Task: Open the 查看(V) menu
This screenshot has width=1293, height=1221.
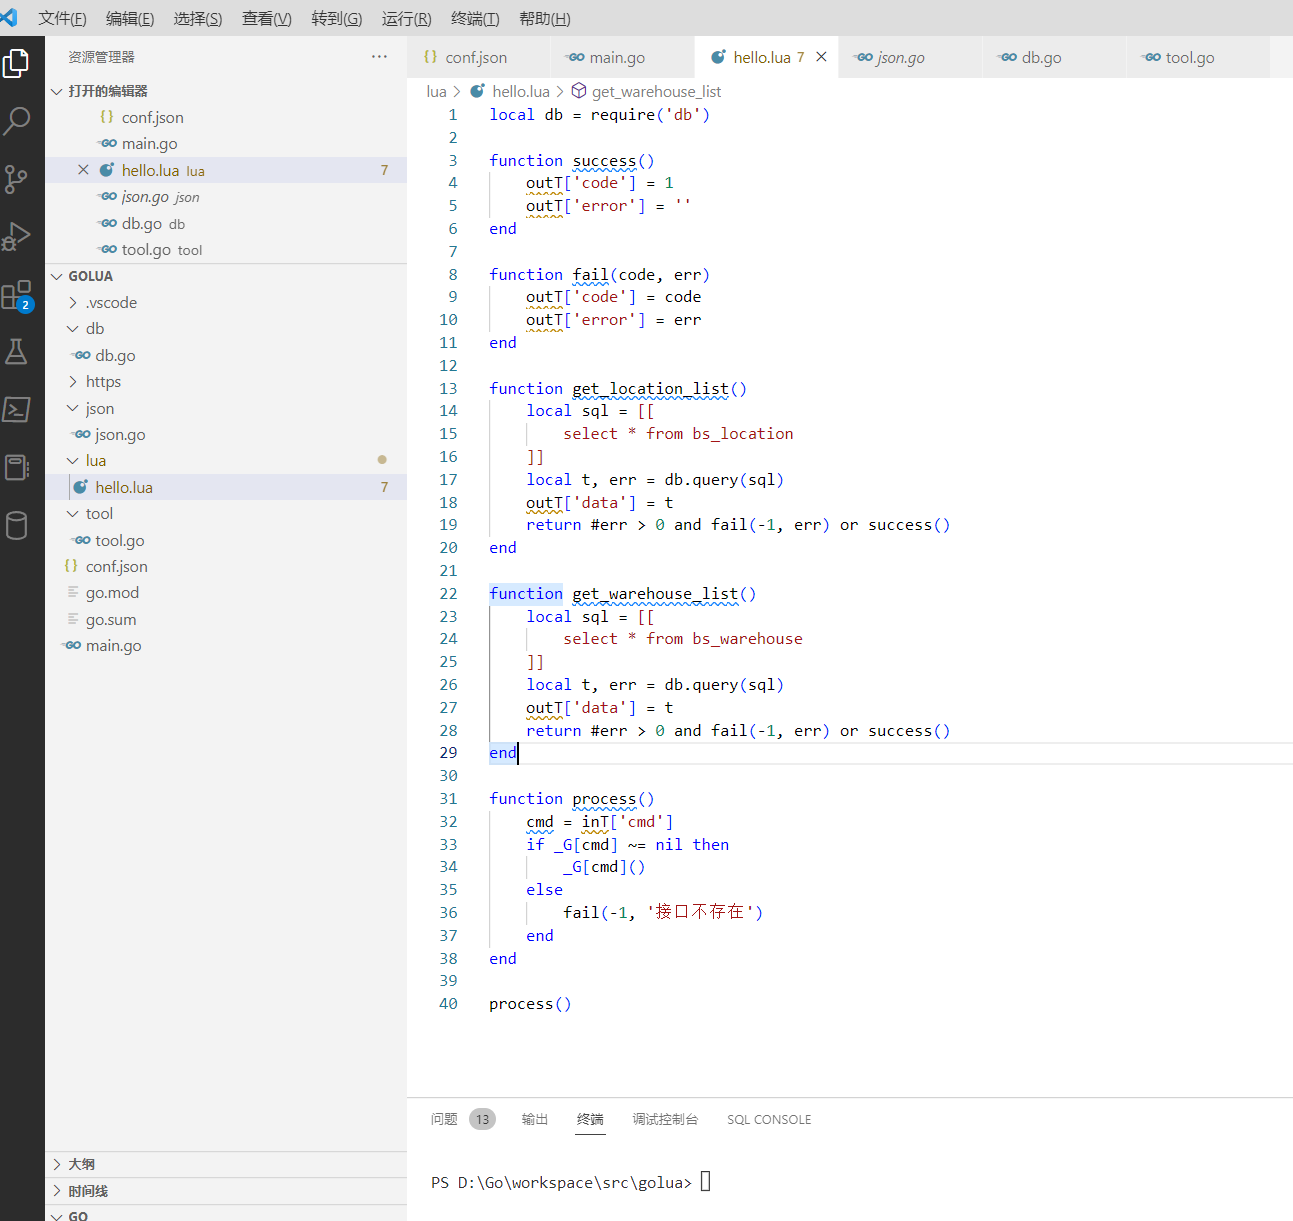Action: 267,18
